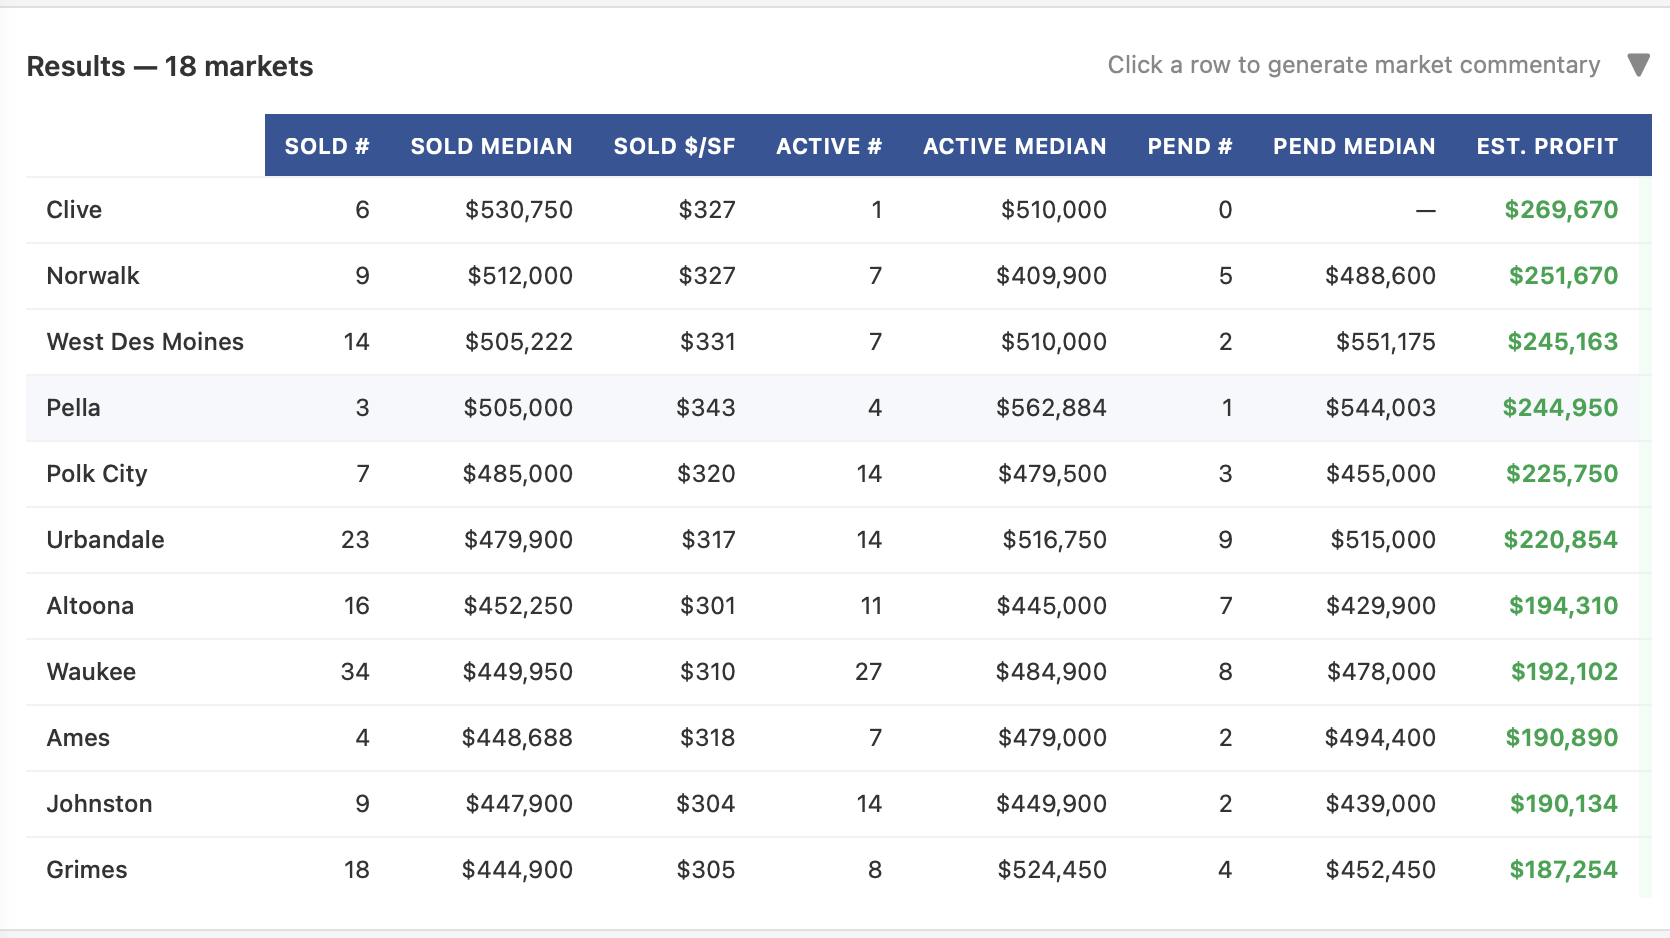Viewport: 1670px width, 938px height.
Task: Collapse the results table using the triangle
Action: 1639,65
